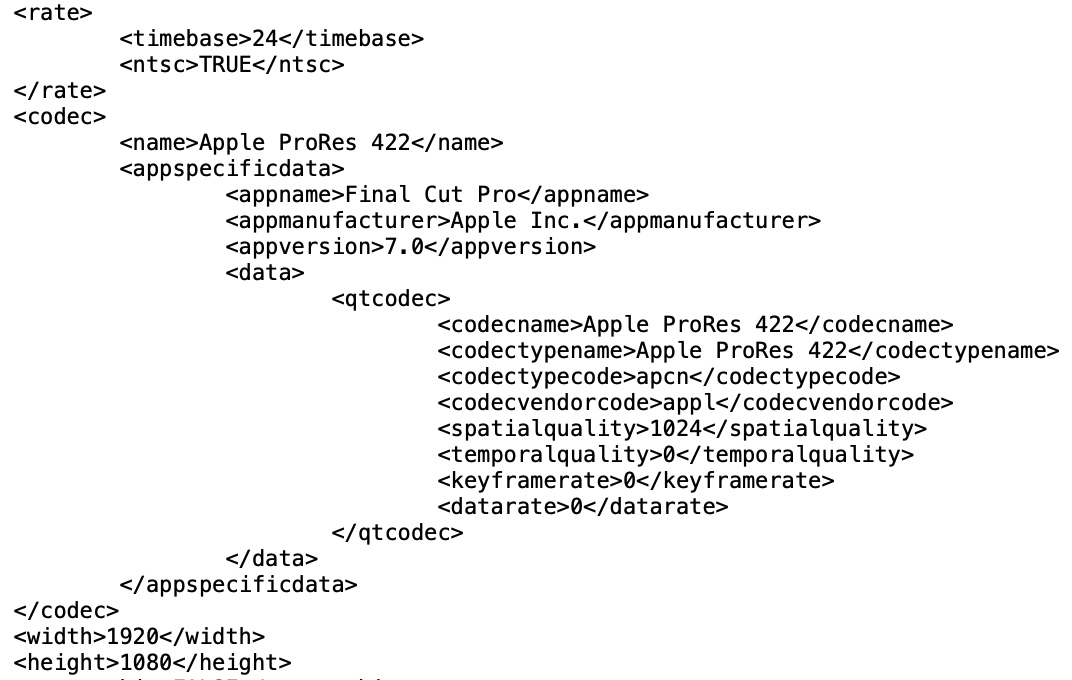Click the appmanufacturer Apple Inc. line
Image resolution: width=1072 pixels, height=680 pixels.
click(523, 221)
